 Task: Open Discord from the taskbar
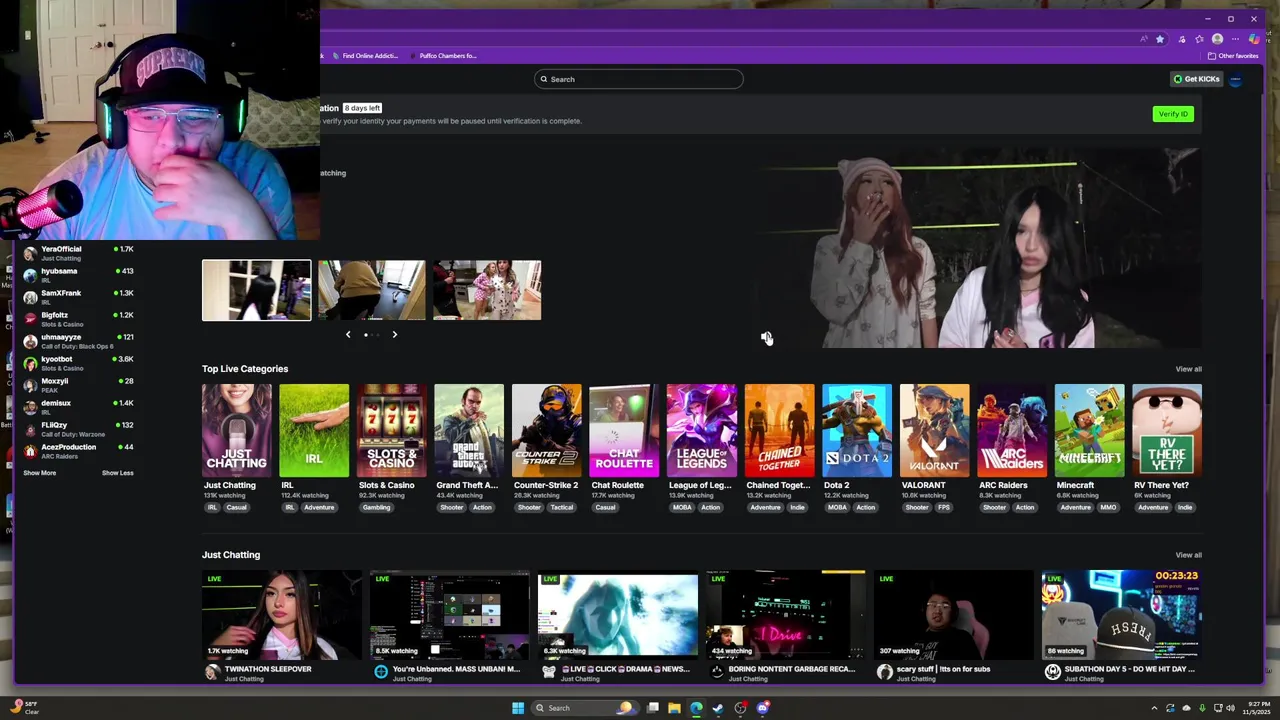click(763, 708)
